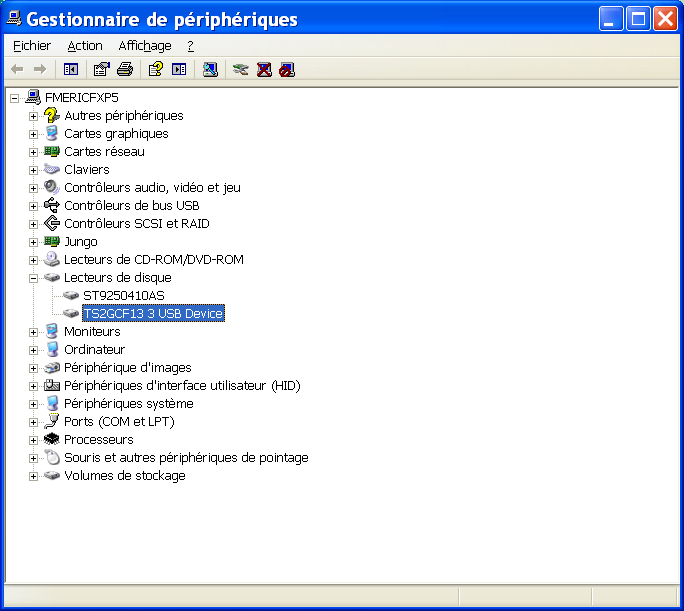This screenshot has width=684, height=611.
Task: Select the Moniteurs label
Action: [x=92, y=331]
